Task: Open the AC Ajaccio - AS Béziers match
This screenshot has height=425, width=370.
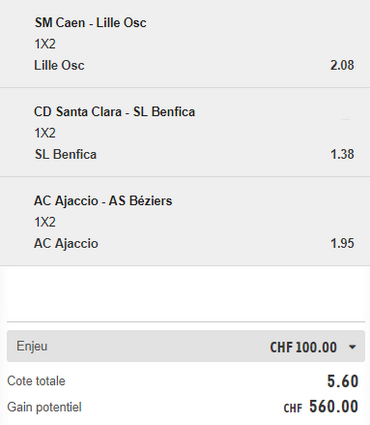Action: click(x=103, y=201)
